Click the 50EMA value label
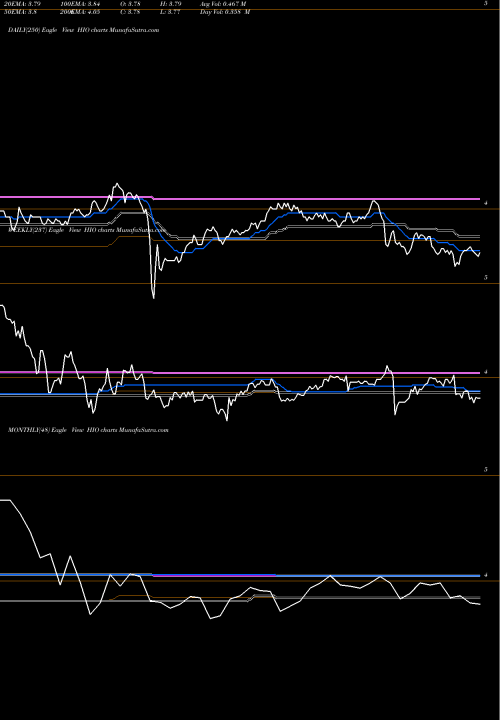Screen dimensions: 500x720 coord(22,12)
